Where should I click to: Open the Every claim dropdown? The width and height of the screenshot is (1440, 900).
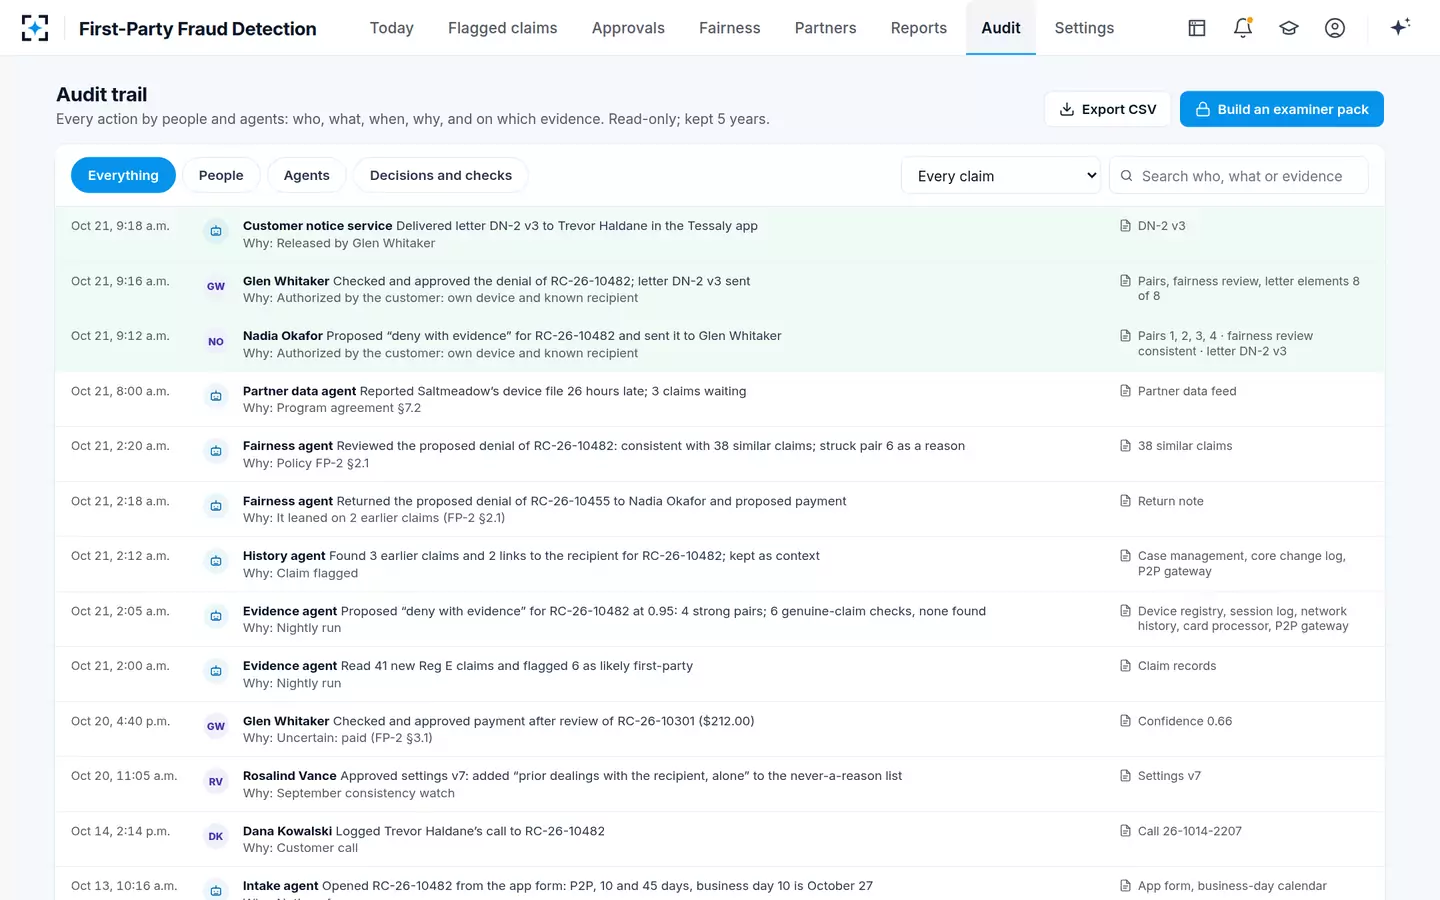coord(1001,176)
